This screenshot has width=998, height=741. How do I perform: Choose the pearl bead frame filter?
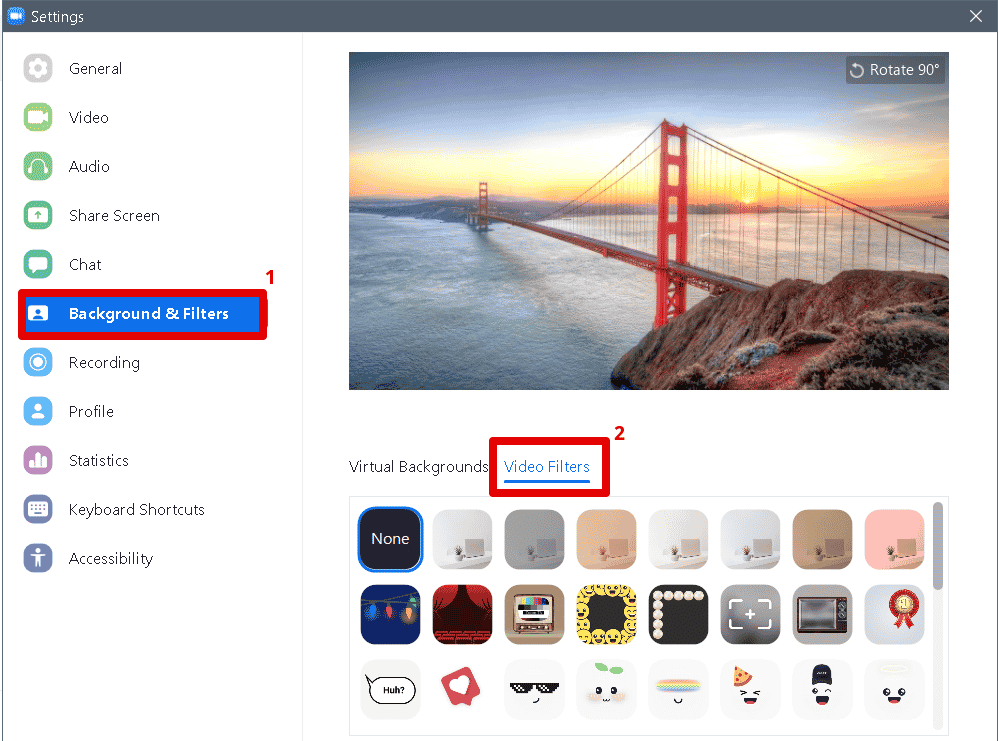pyautogui.click(x=678, y=614)
